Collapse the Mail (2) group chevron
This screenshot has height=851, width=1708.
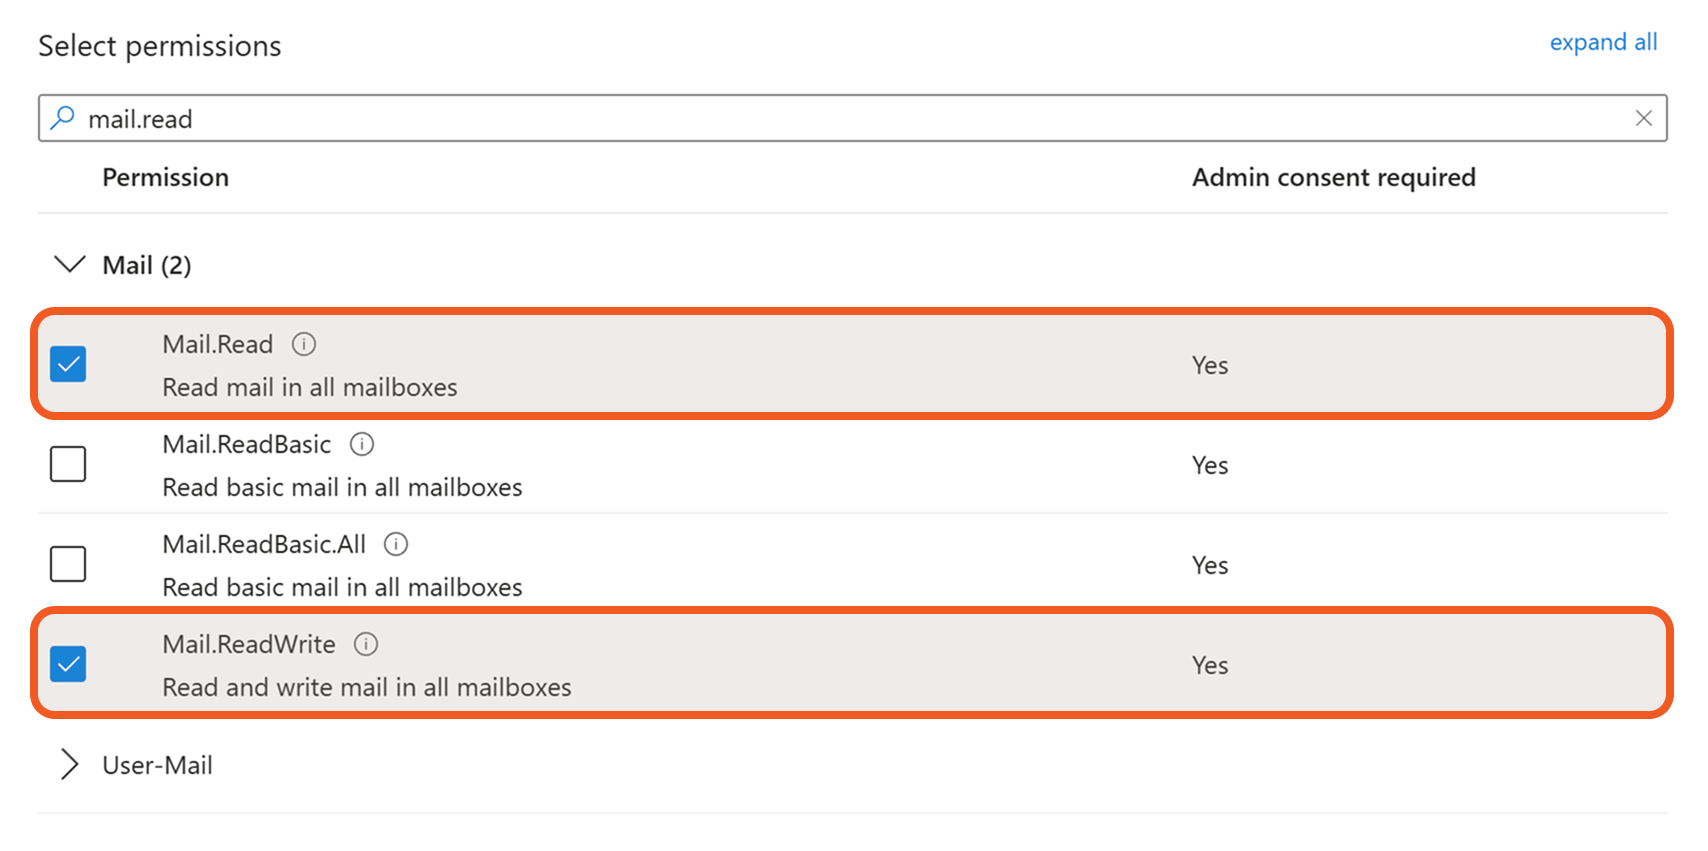69,265
